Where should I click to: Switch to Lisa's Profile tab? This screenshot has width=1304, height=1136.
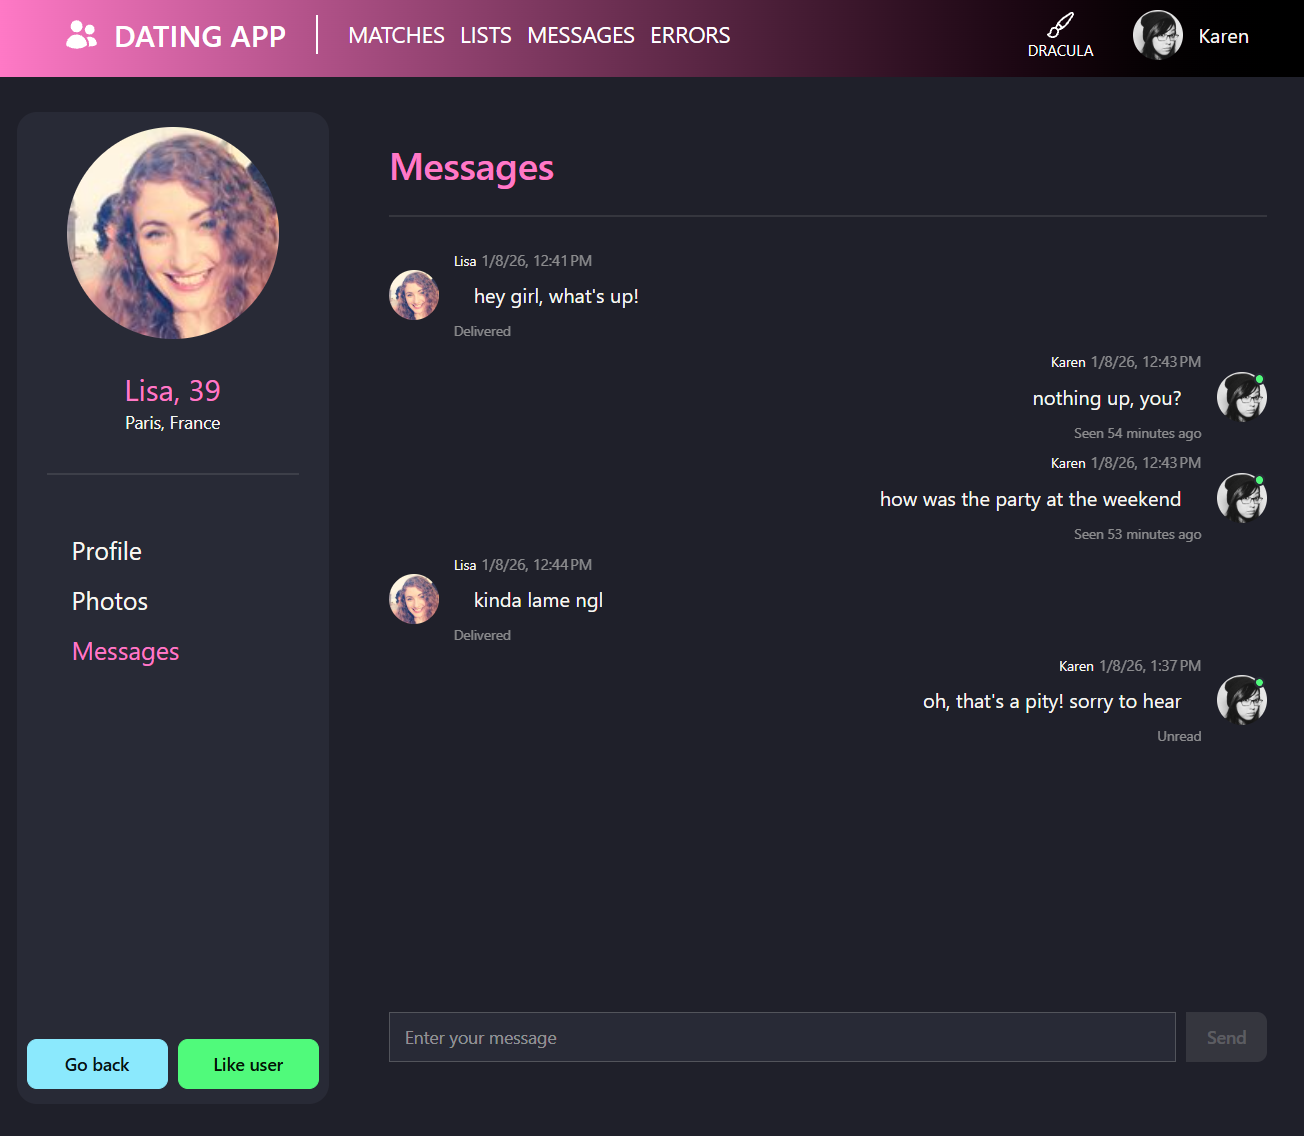coord(107,551)
